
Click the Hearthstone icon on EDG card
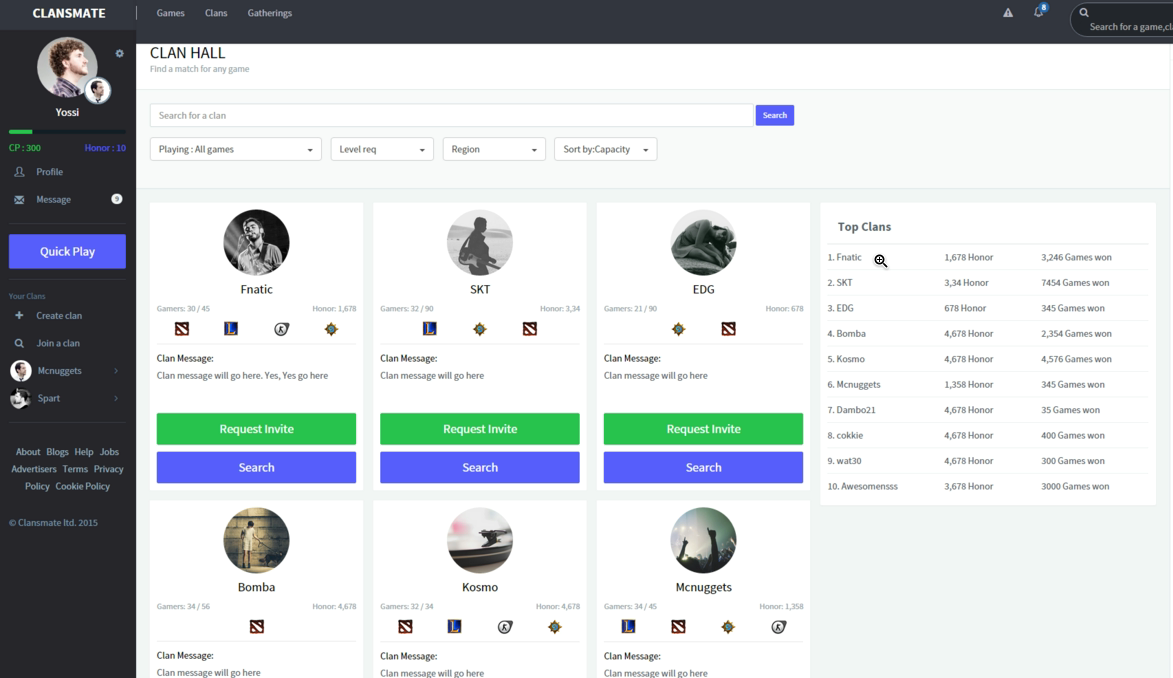tap(678, 329)
